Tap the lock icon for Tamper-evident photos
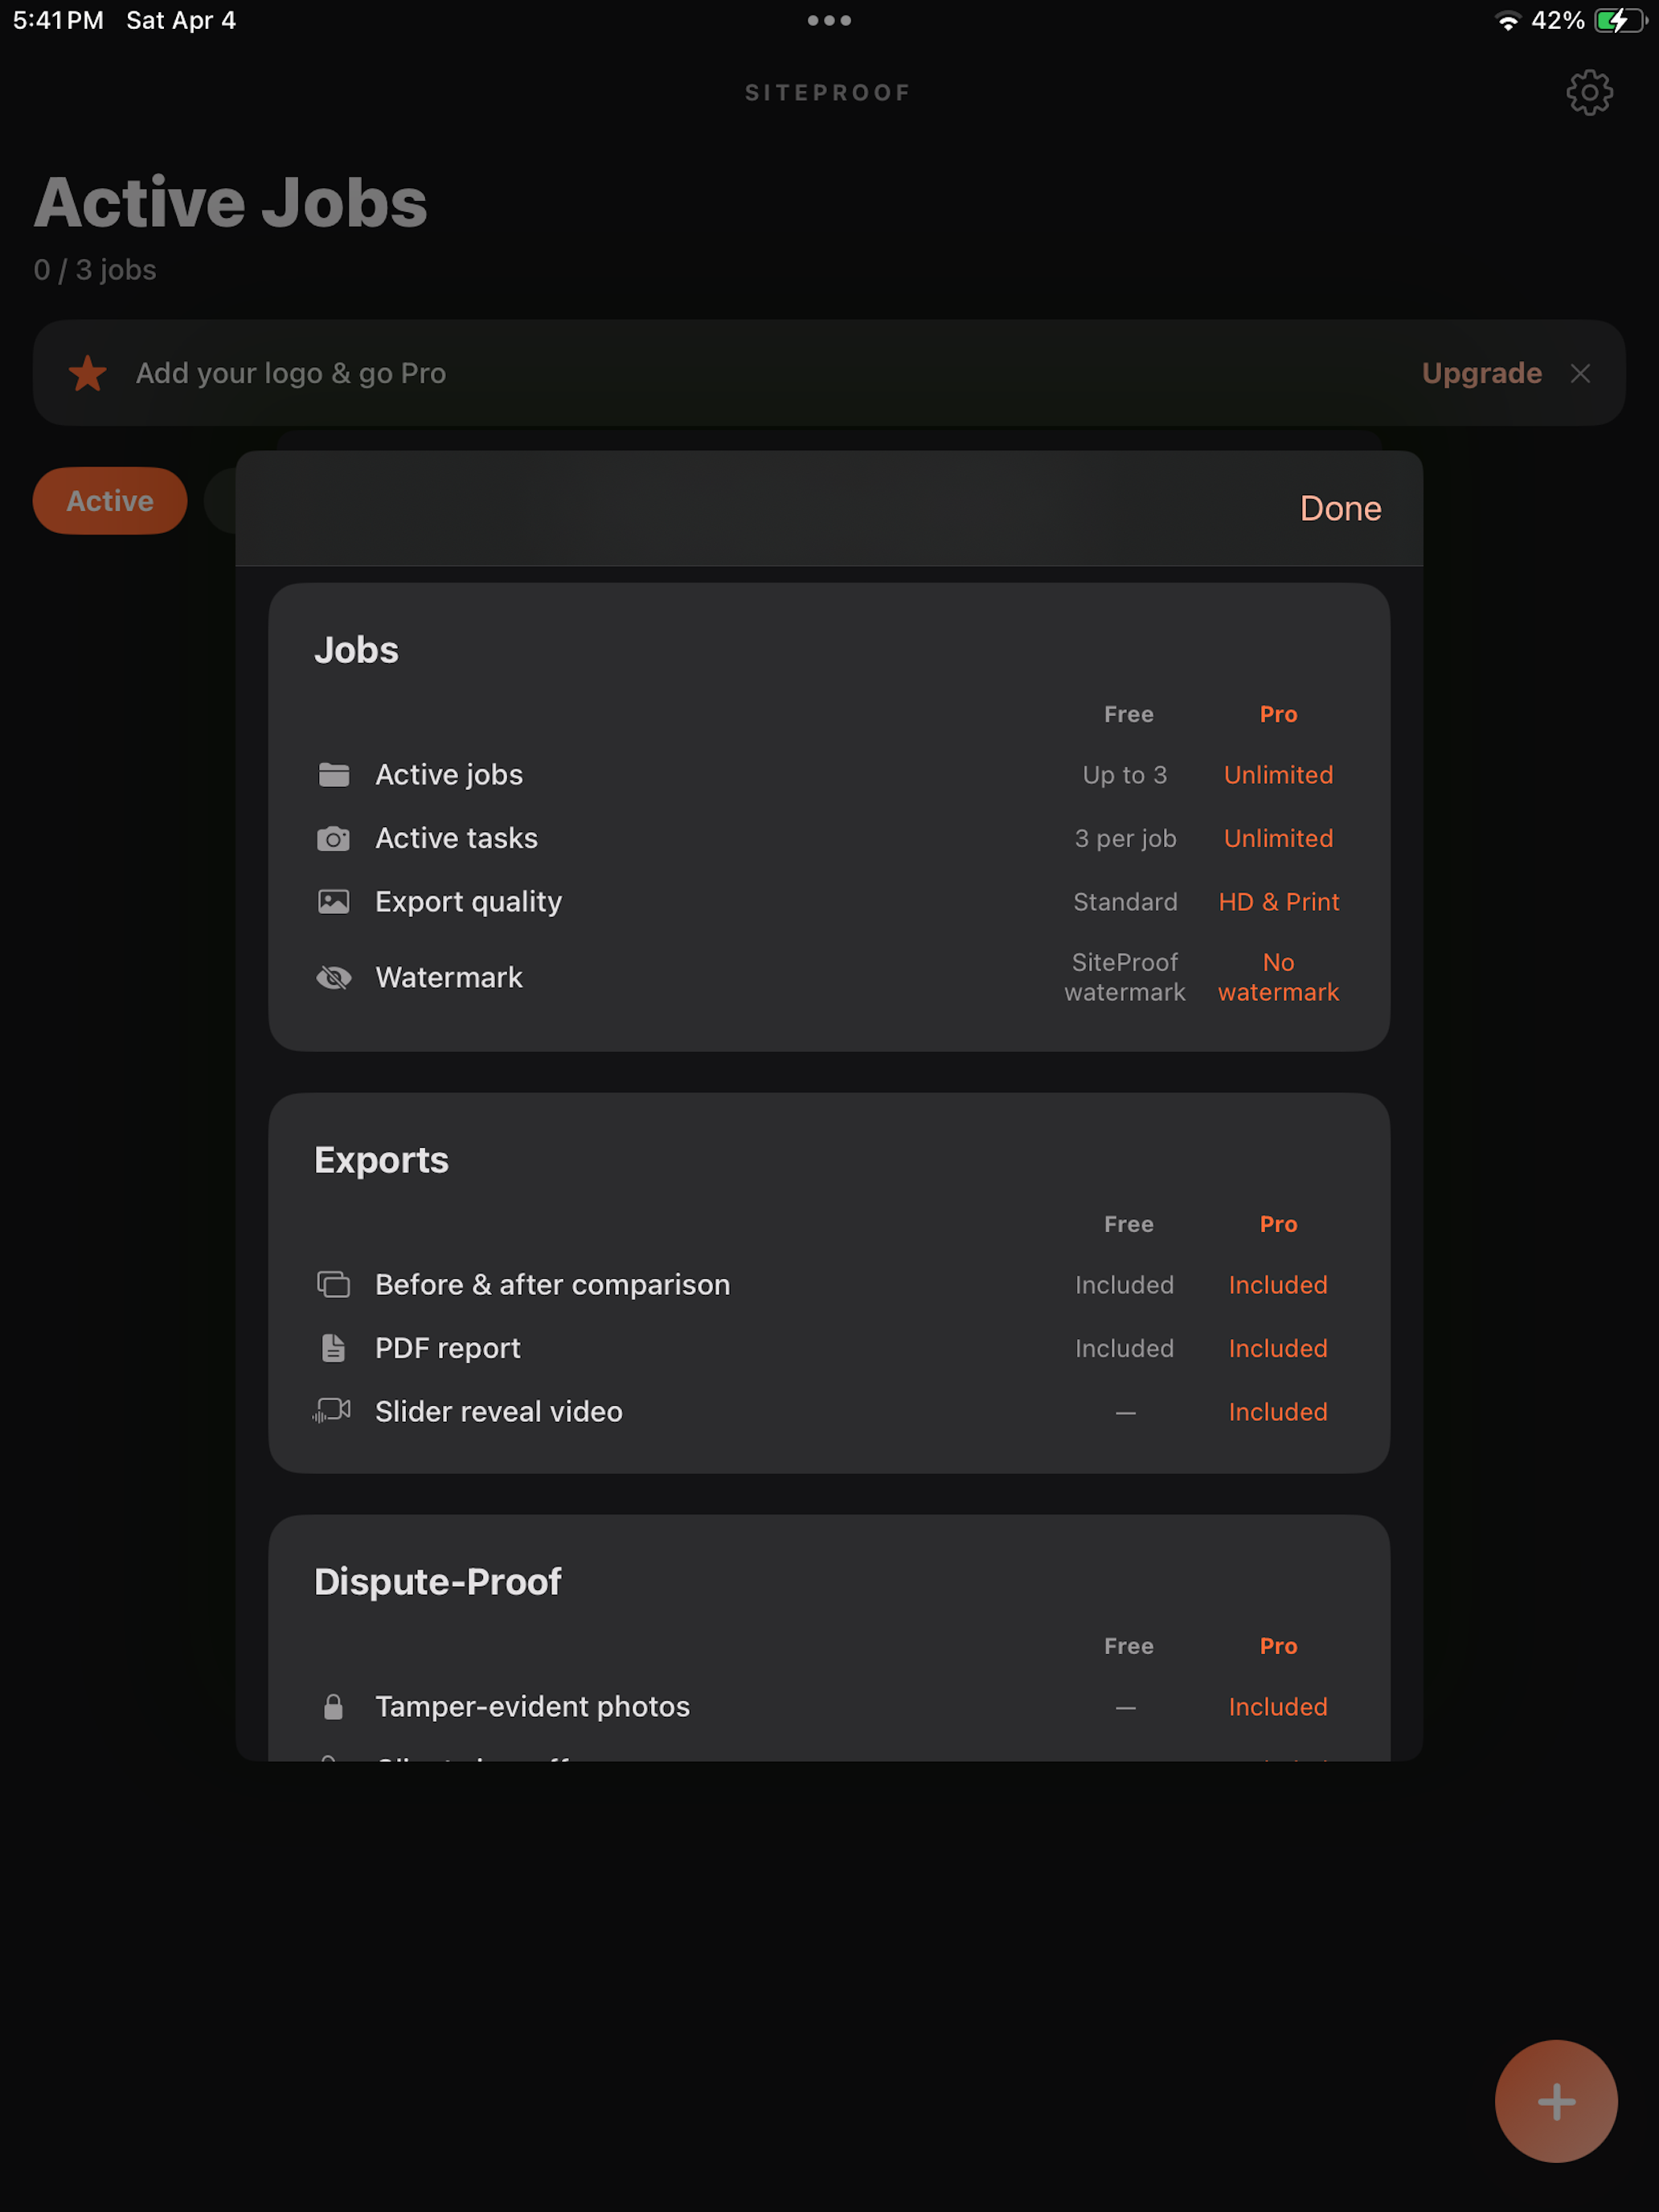 tap(334, 1706)
